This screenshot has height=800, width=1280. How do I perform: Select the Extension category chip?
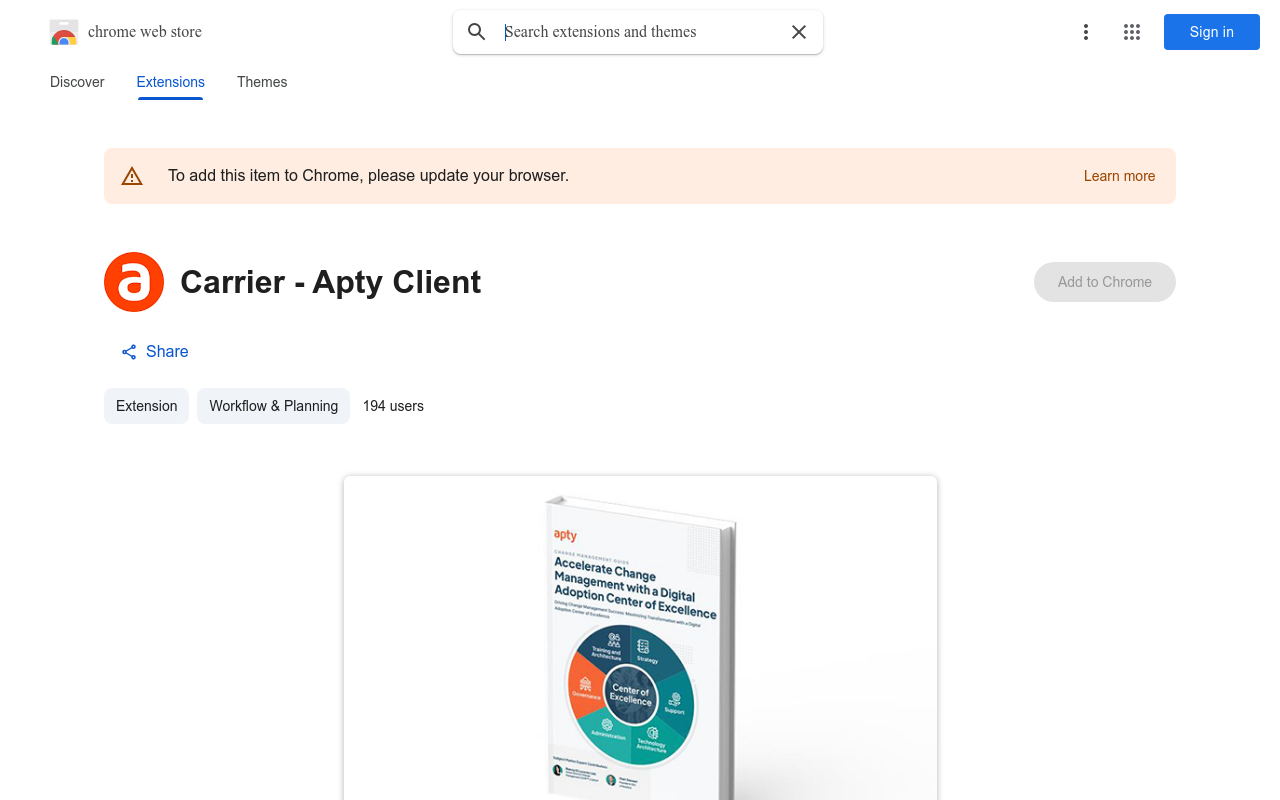[x=146, y=406]
